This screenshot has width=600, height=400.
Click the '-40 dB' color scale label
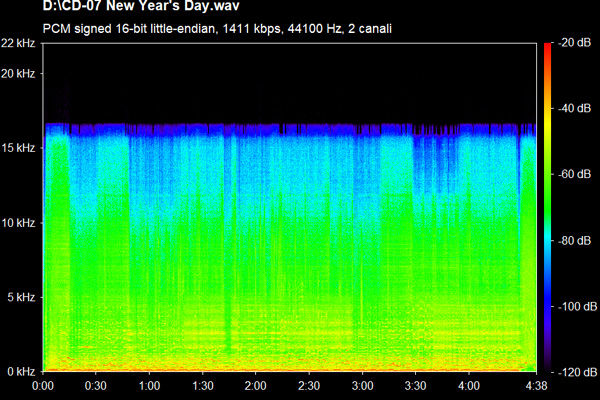[x=575, y=108]
